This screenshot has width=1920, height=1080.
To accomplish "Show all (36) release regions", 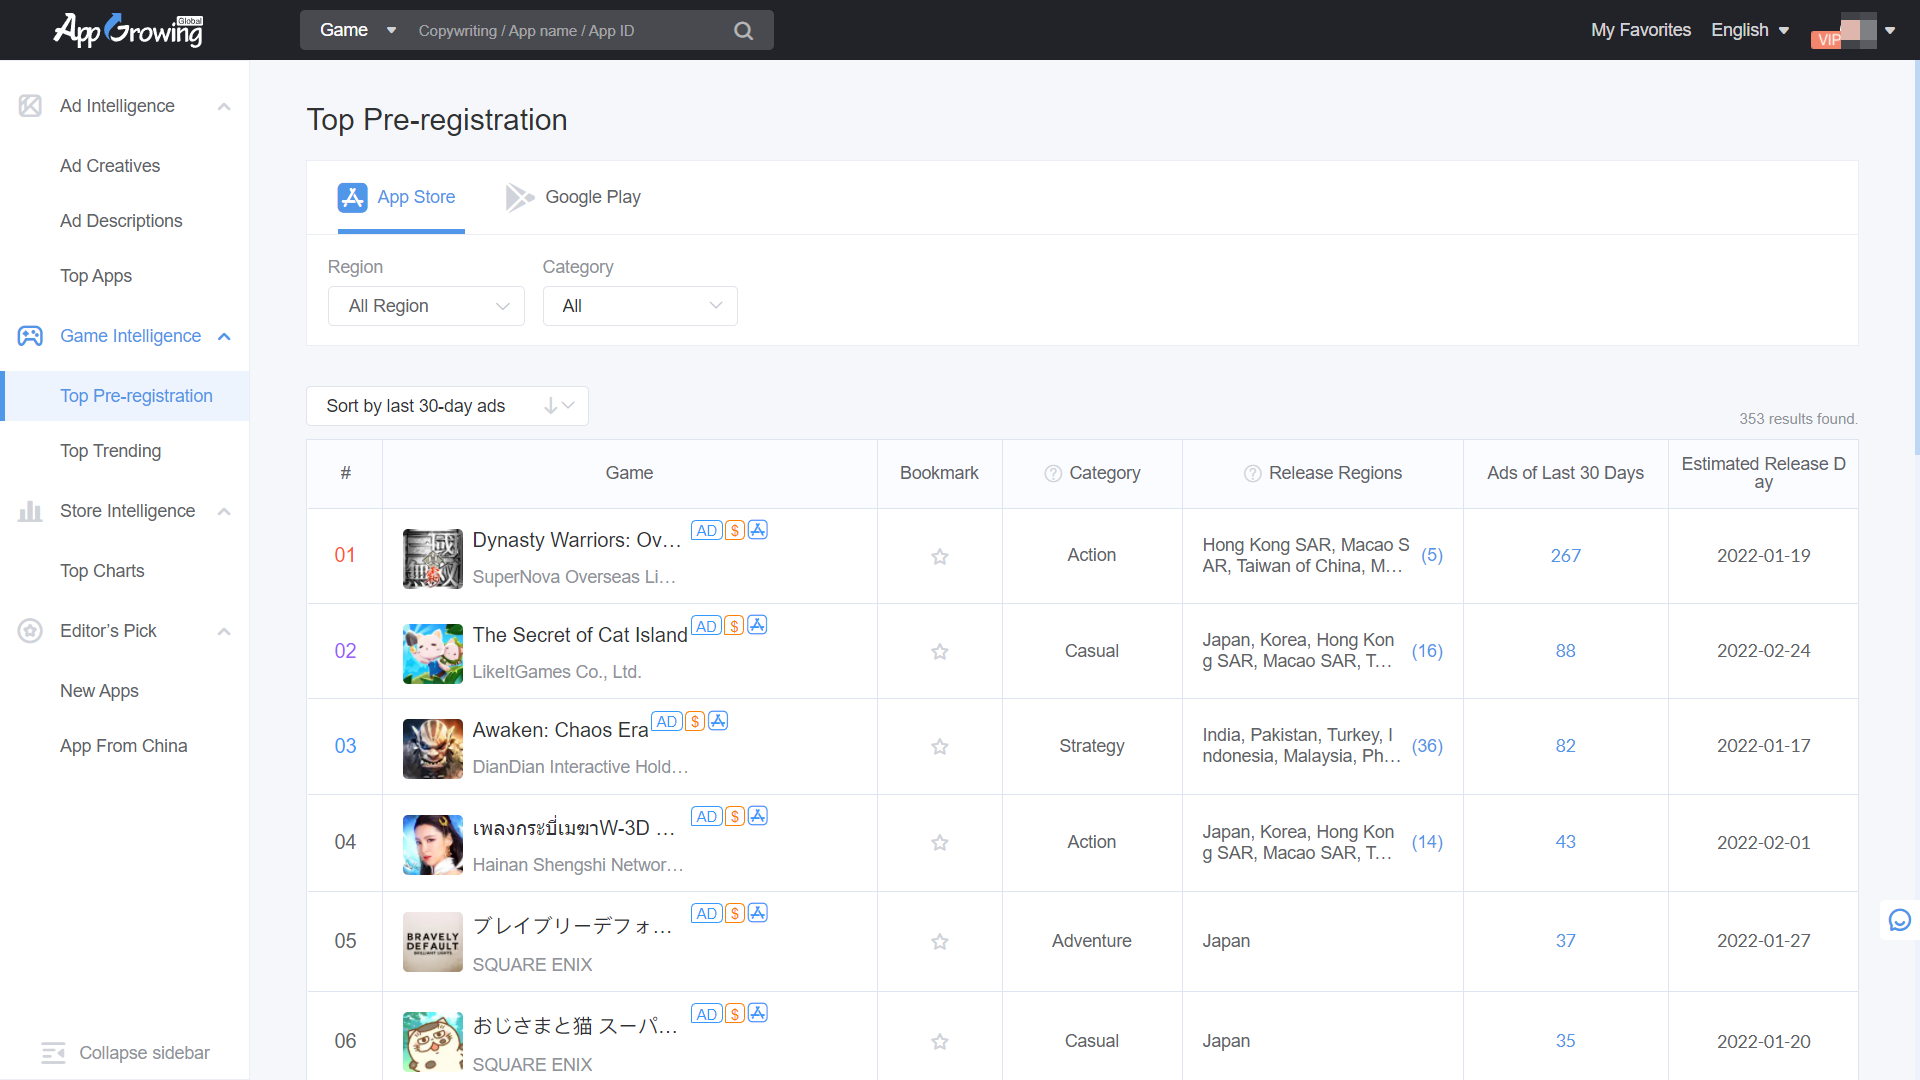I will click(1427, 746).
